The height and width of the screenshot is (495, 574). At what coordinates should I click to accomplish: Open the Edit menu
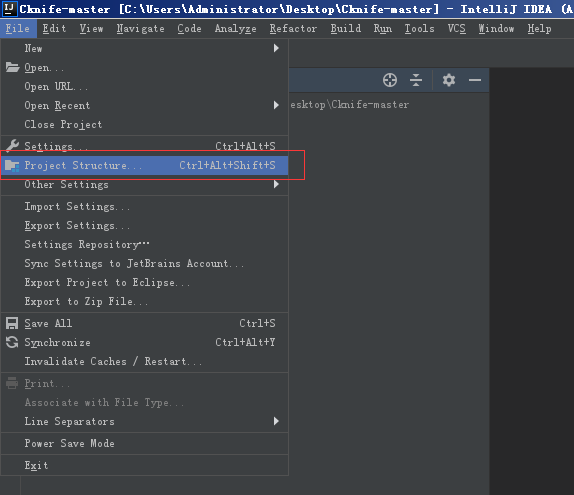[54, 29]
